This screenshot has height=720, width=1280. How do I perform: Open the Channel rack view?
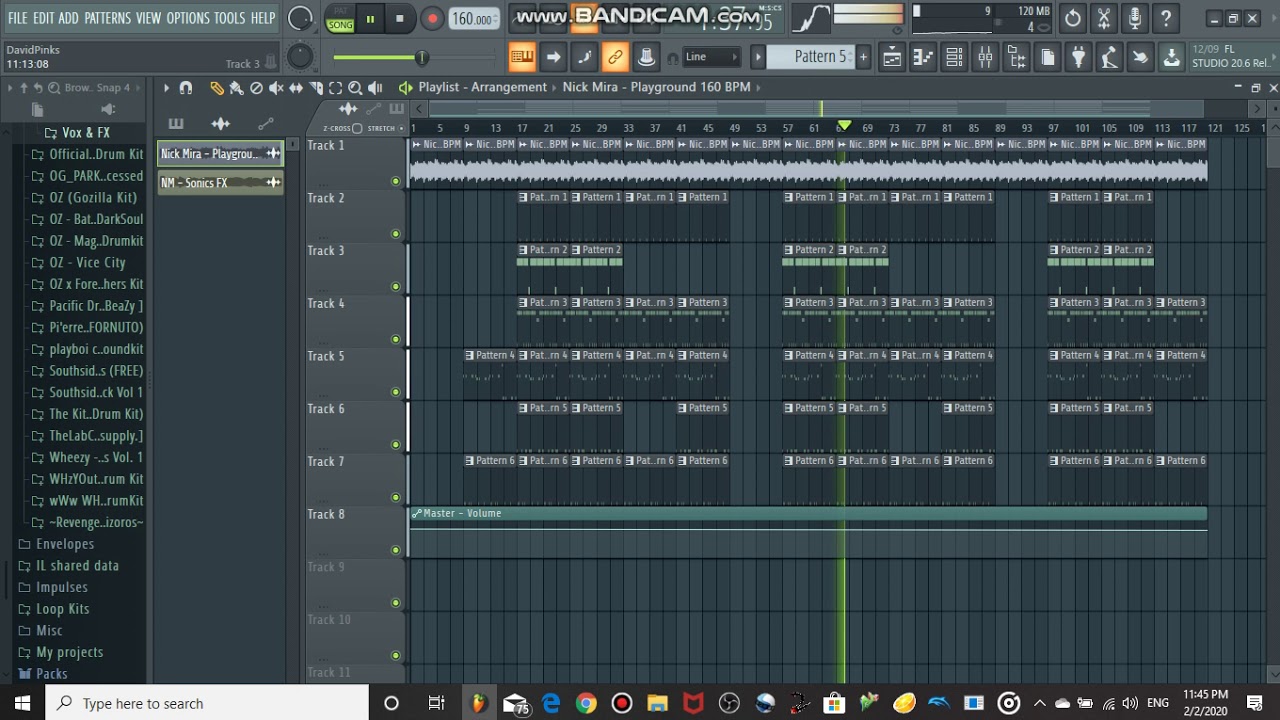coord(954,58)
